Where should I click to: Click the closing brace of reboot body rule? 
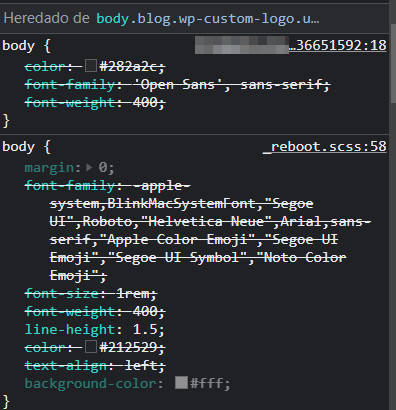[6, 401]
